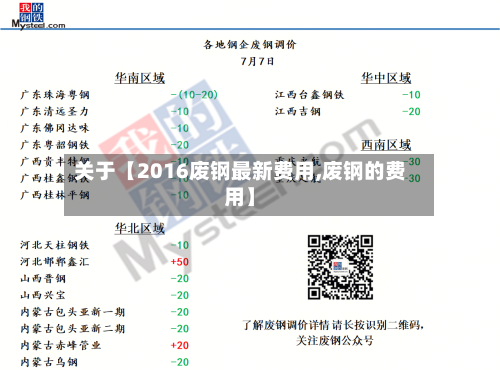The image size is (500, 370).
Task: Click the -20 value for 内蒙古乌钢
Action: [x=180, y=362]
